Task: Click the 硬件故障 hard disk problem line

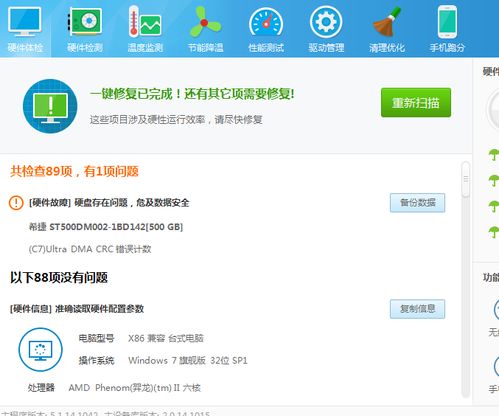Action: (x=109, y=202)
